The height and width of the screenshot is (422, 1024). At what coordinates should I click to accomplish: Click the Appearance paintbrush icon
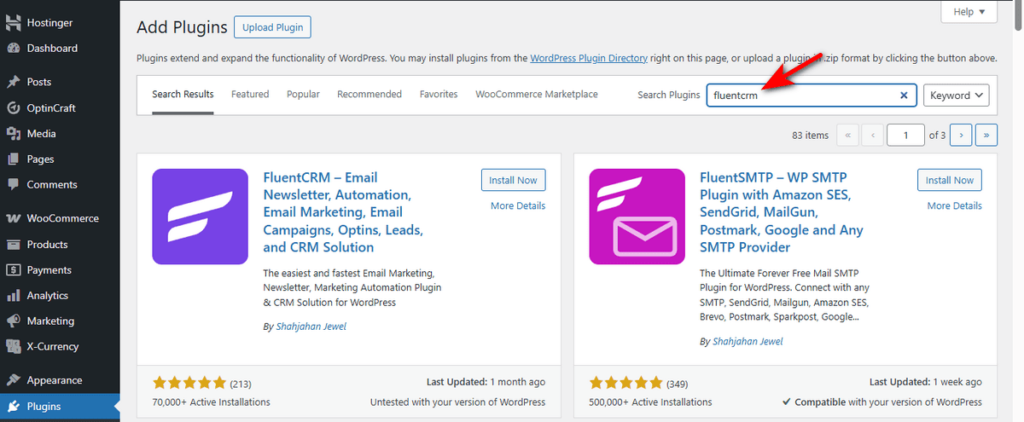pos(13,380)
